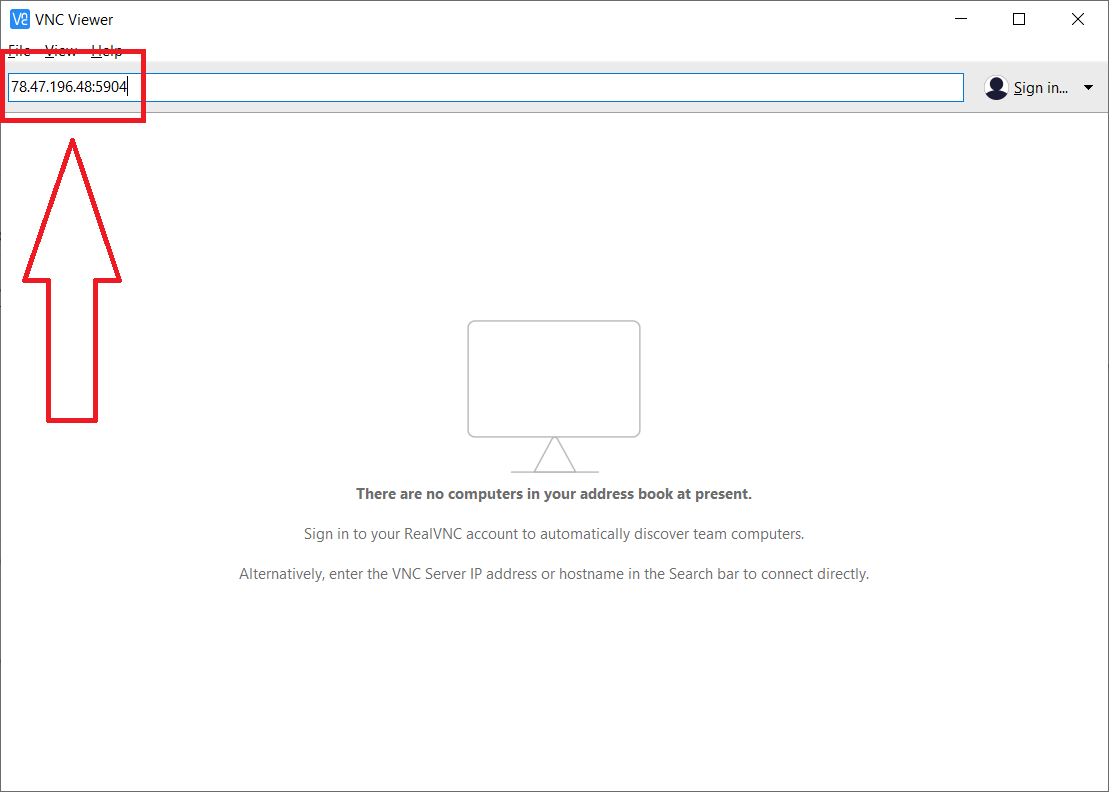This screenshot has height=792, width=1109.
Task: Click the 'no computers in your address book' message
Action: pos(553,494)
